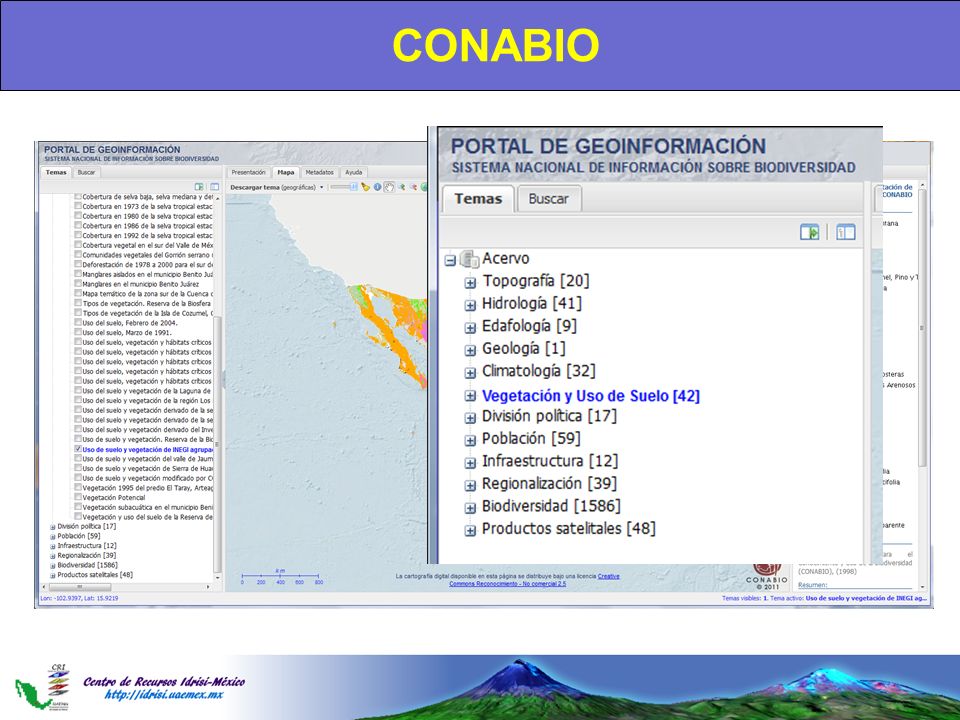Click the green-arrow panel icon in the enlarged Temas panel
This screenshot has width=960, height=720.
(x=809, y=232)
